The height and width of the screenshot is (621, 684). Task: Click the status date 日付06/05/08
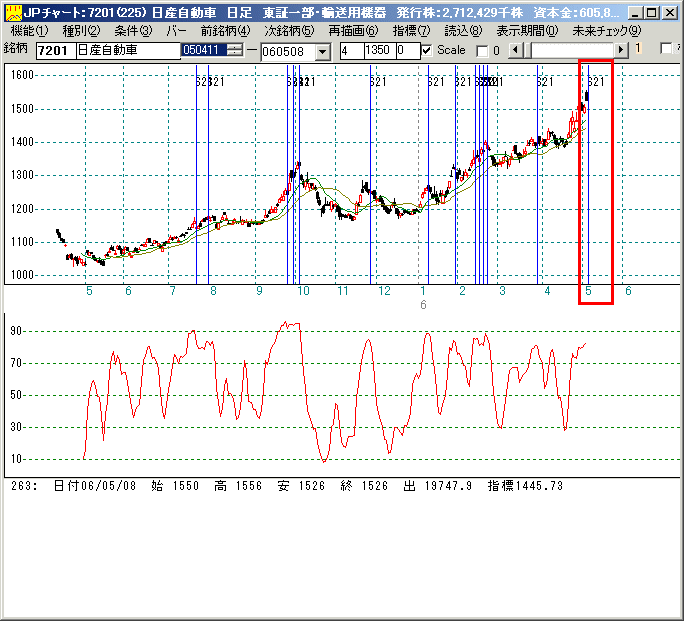[95, 485]
